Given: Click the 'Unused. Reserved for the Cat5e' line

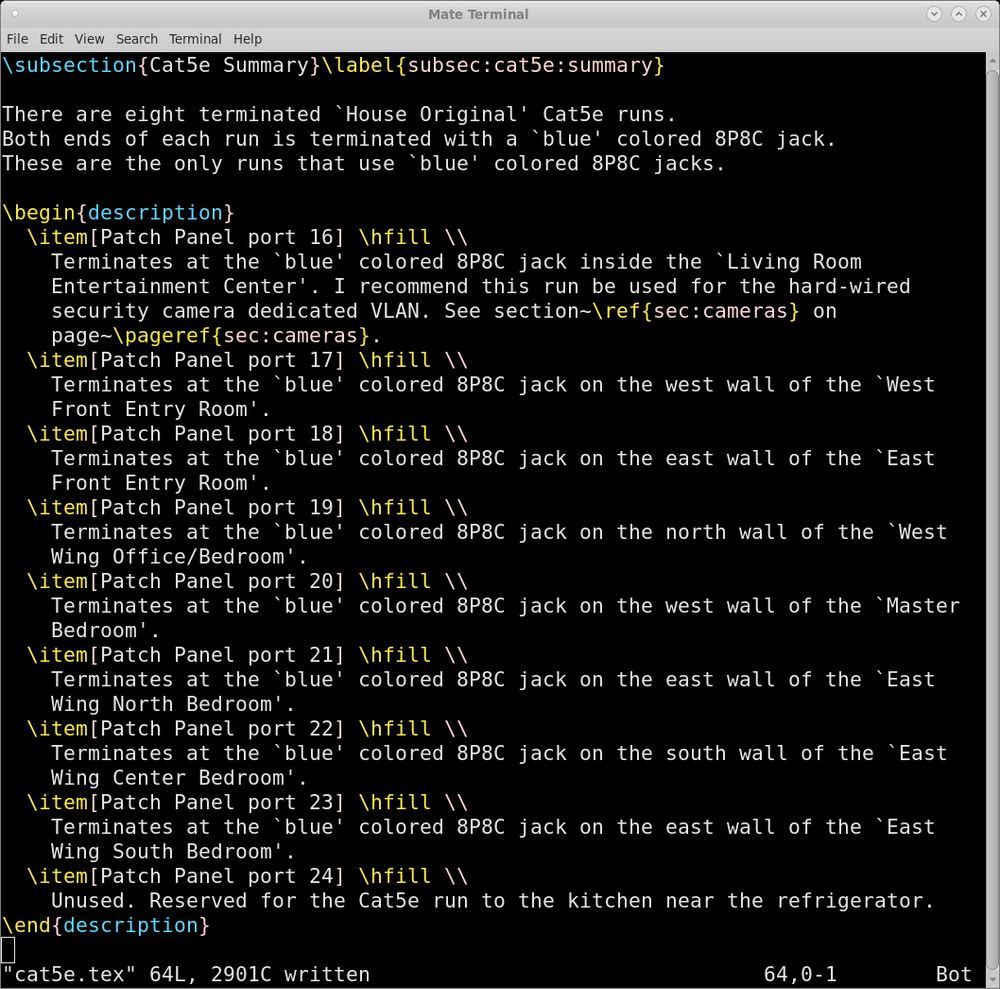Looking at the screenshot, I should (492, 900).
